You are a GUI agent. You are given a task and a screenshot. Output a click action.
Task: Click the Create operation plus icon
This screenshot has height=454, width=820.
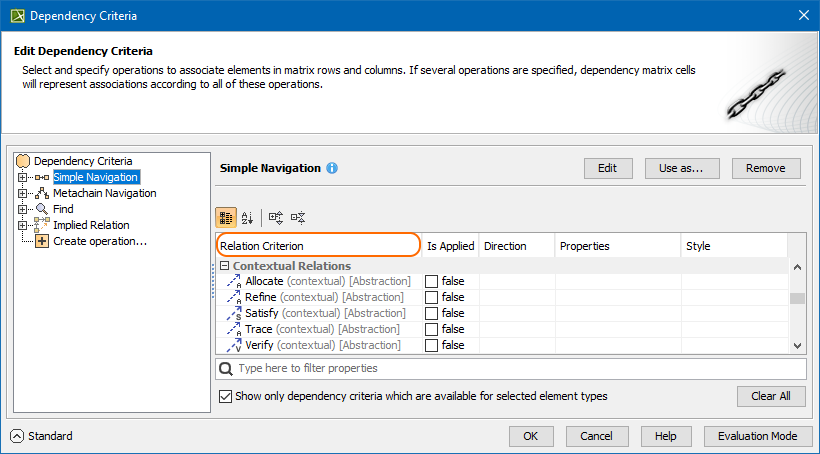42,241
